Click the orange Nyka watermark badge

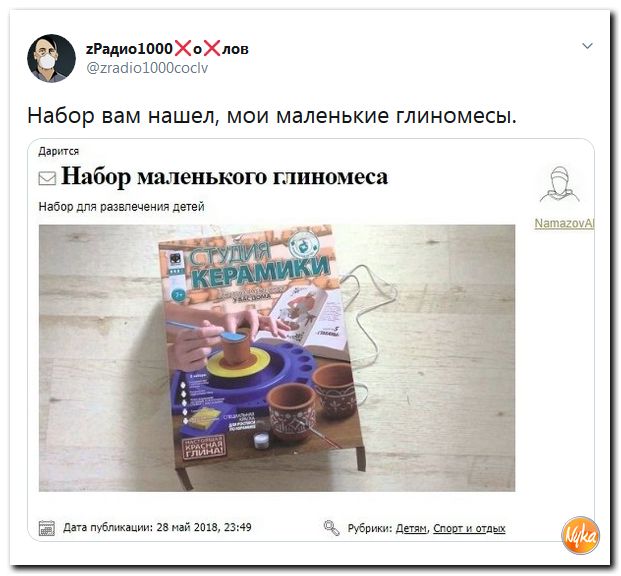coord(580,536)
